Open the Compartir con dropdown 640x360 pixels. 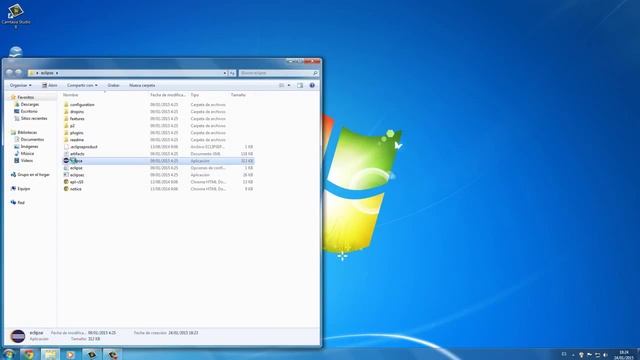pos(82,85)
